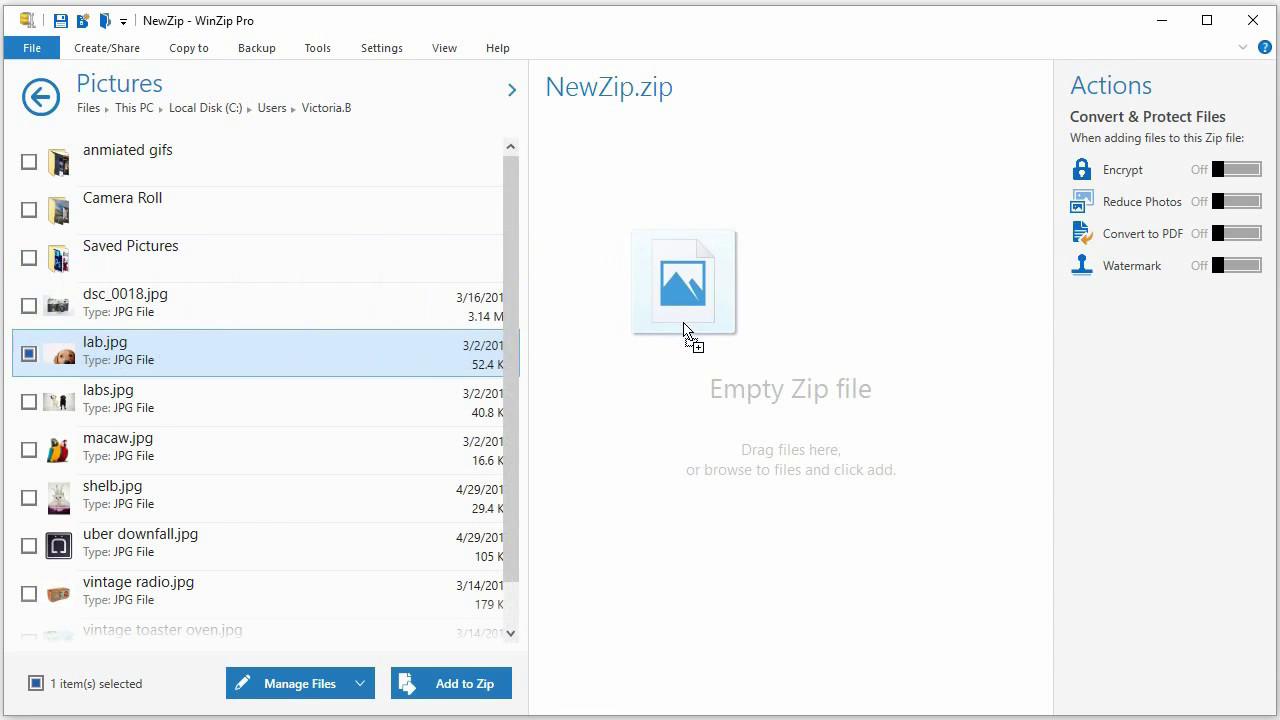Open the Create/Share tab
This screenshot has width=1280, height=720.
pyautogui.click(x=107, y=47)
